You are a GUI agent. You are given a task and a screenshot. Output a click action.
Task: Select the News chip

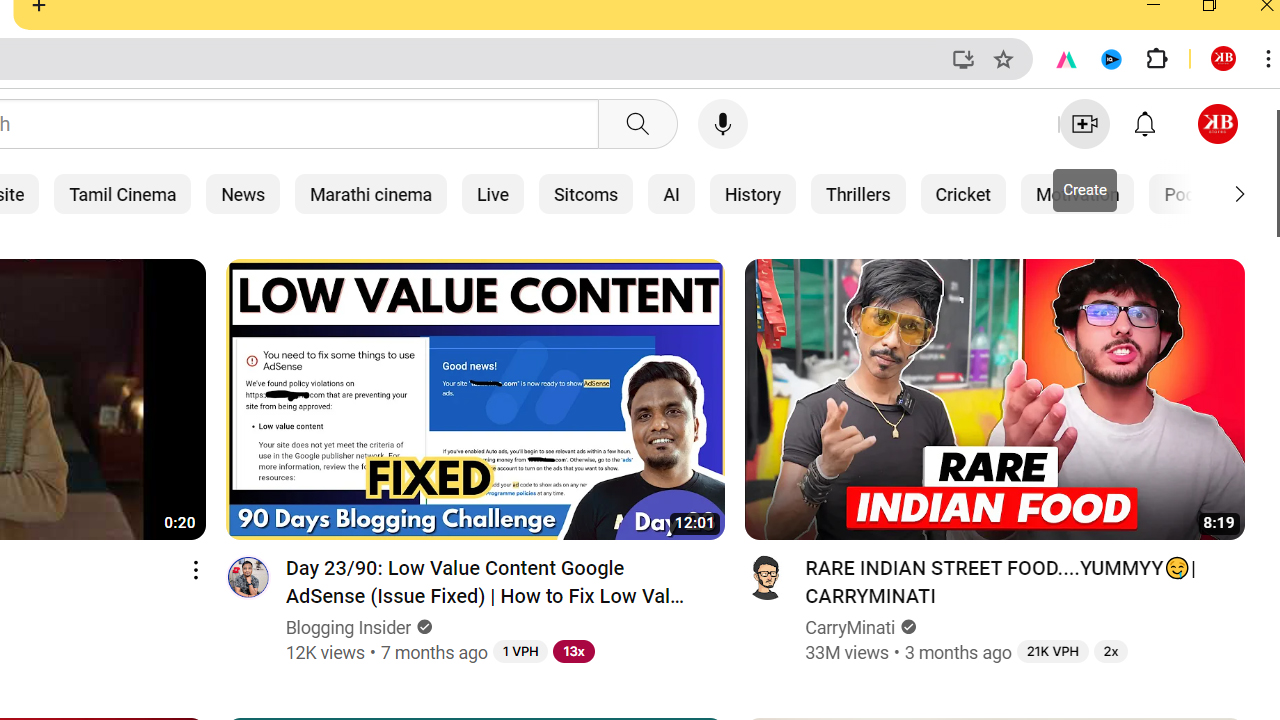(x=243, y=194)
